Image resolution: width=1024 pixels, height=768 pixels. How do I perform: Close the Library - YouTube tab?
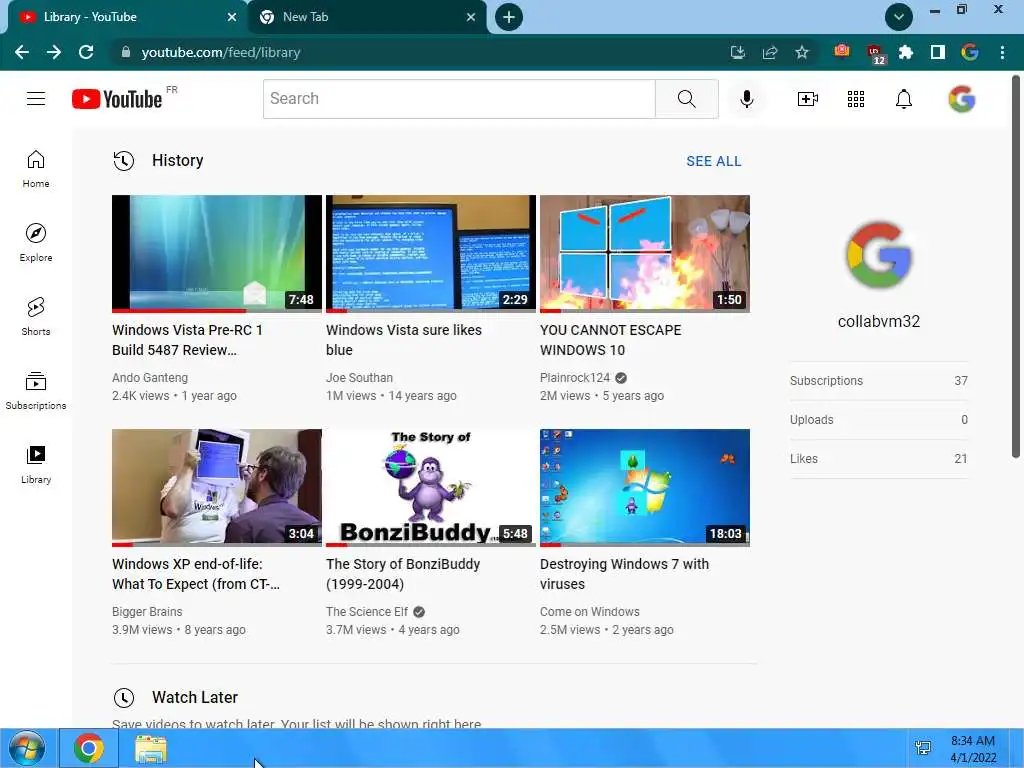[232, 17]
